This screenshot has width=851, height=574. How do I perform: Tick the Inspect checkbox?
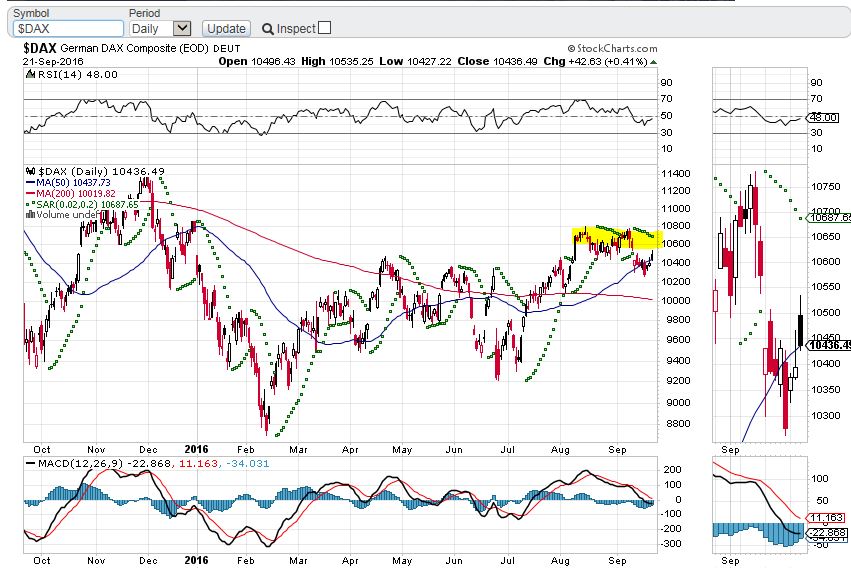point(324,28)
